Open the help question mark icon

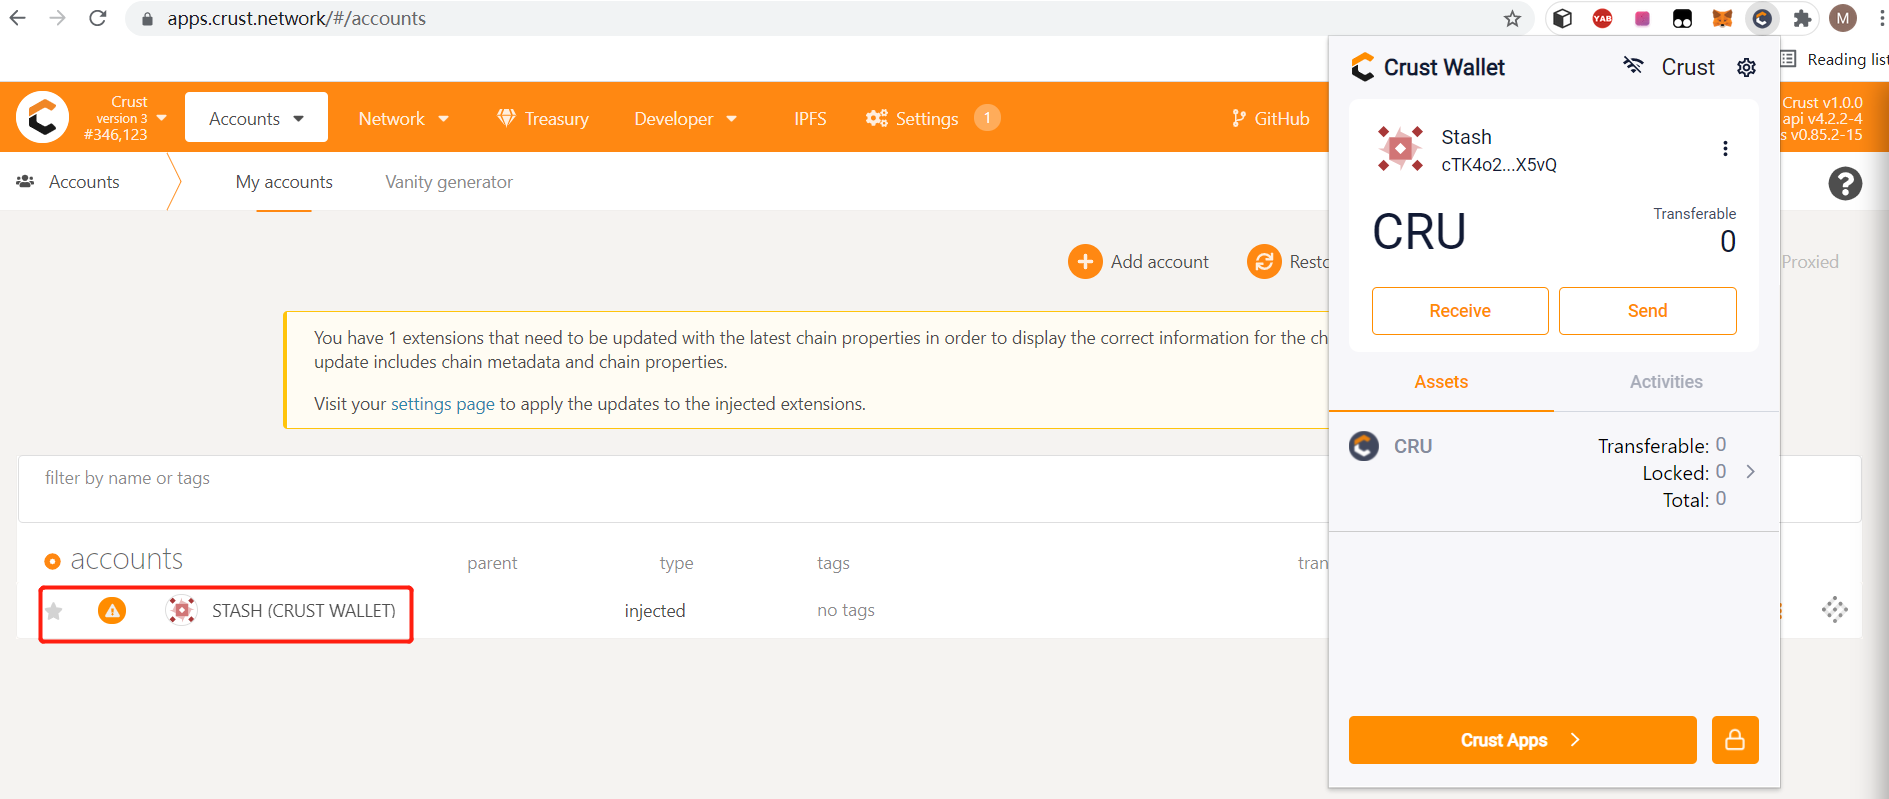pos(1845,183)
